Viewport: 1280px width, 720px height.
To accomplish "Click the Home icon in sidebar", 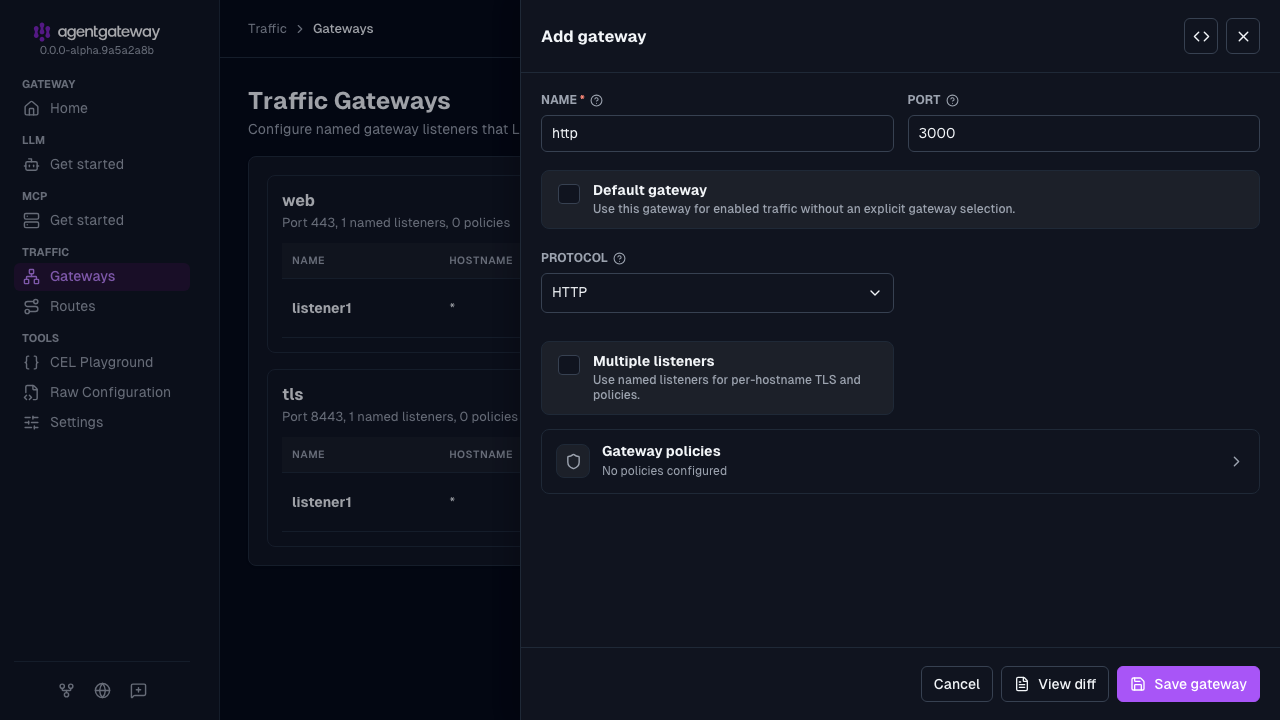I will (x=32, y=108).
